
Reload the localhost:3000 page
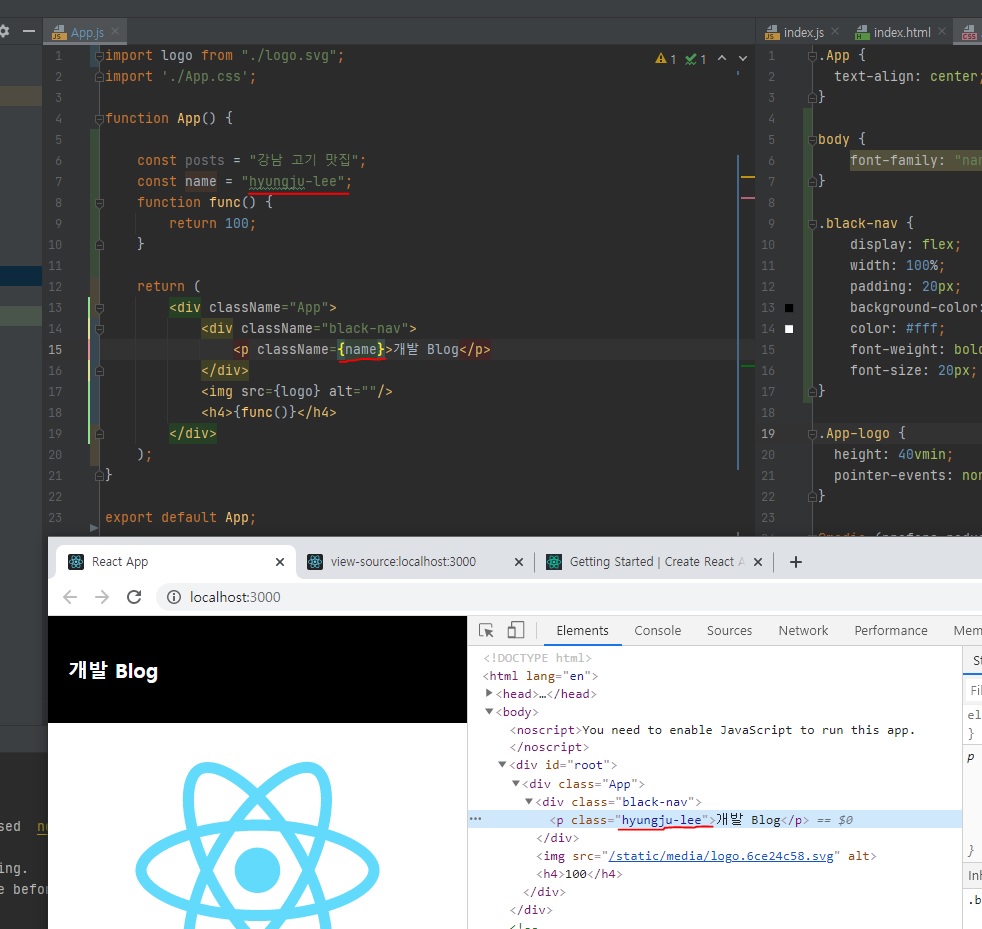pos(134,597)
